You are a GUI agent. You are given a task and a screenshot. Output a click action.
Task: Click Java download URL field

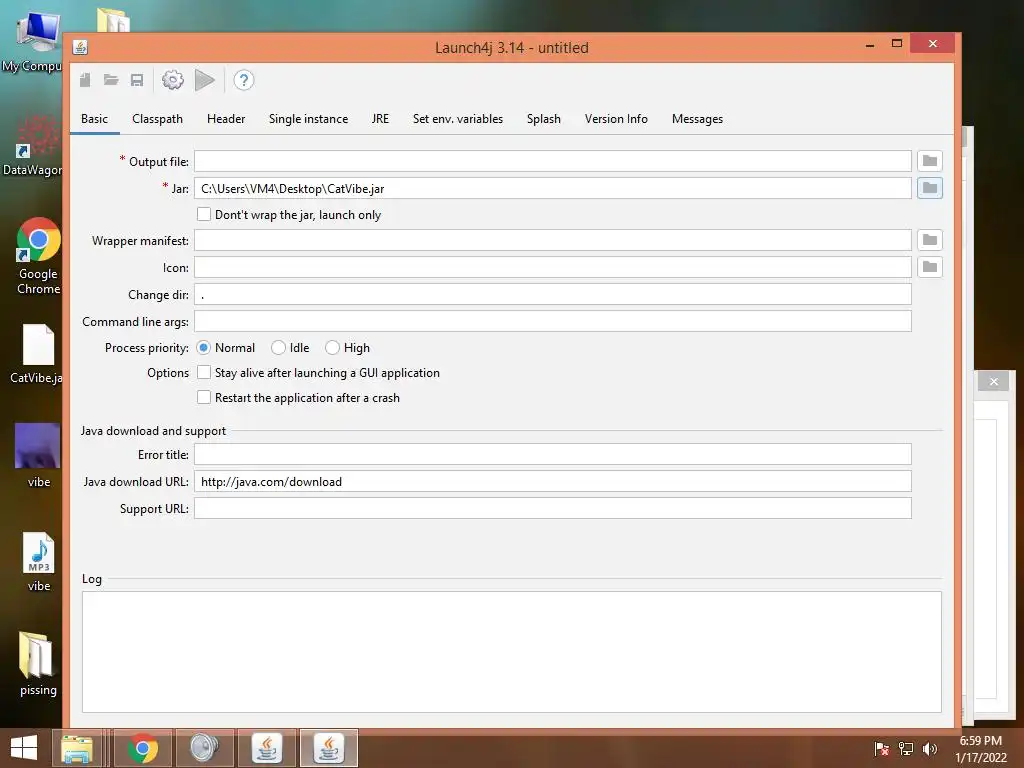click(552, 481)
